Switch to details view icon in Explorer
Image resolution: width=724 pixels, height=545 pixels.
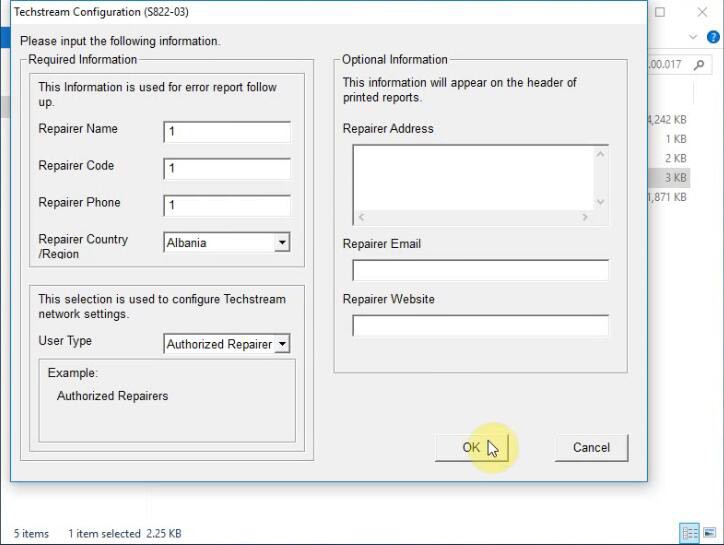(x=690, y=533)
